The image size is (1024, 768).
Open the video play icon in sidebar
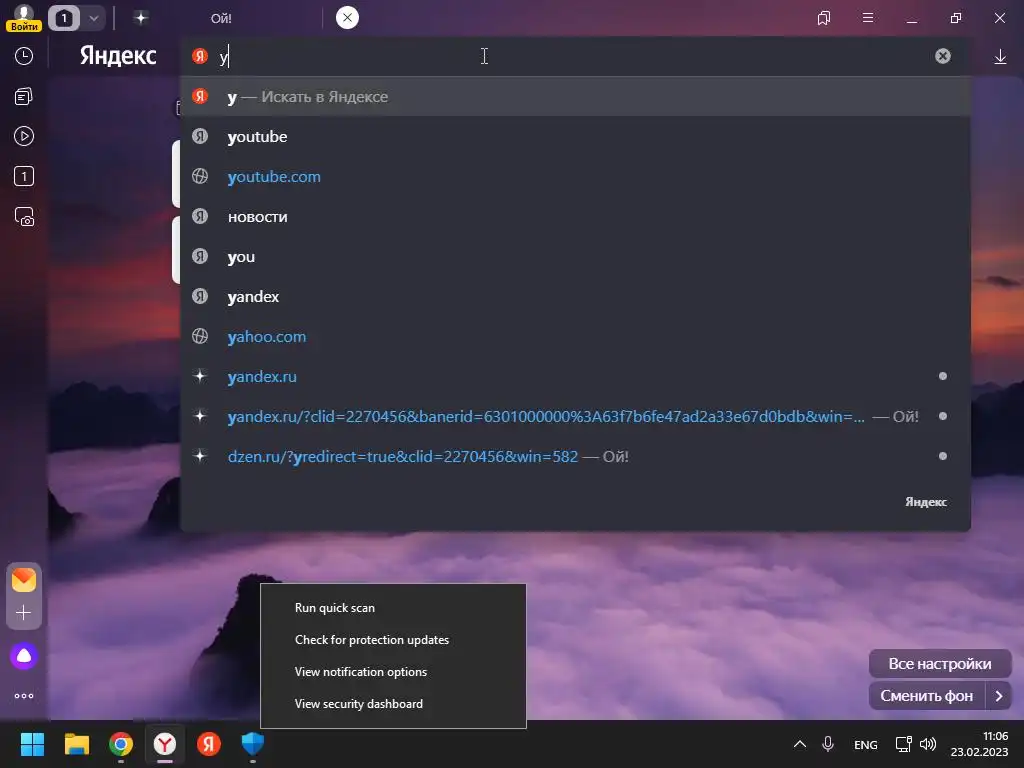pyautogui.click(x=24, y=136)
